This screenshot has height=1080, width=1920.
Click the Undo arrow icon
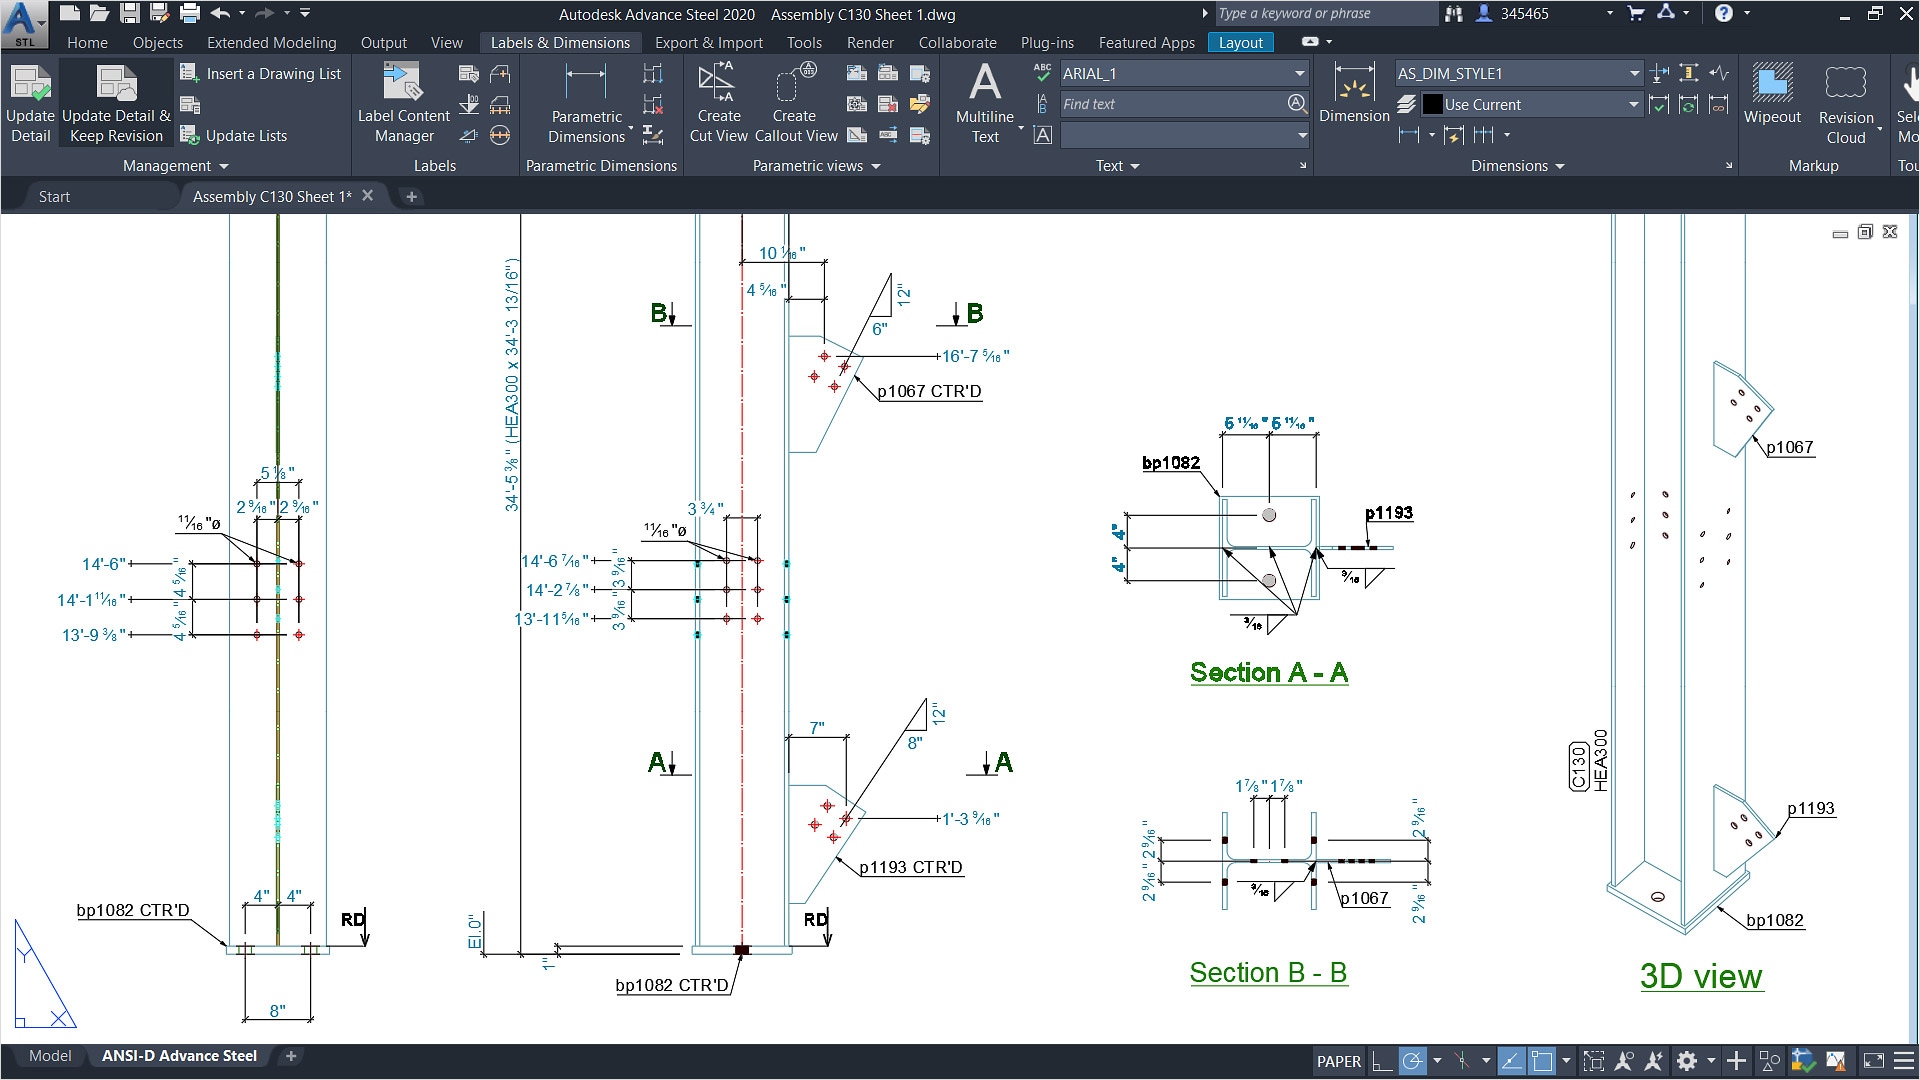tap(220, 14)
